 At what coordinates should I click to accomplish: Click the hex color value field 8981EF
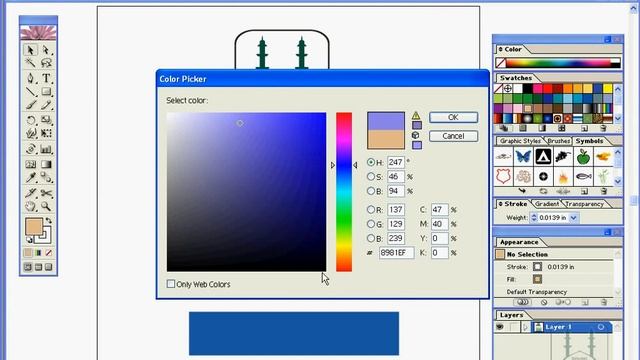(x=396, y=253)
